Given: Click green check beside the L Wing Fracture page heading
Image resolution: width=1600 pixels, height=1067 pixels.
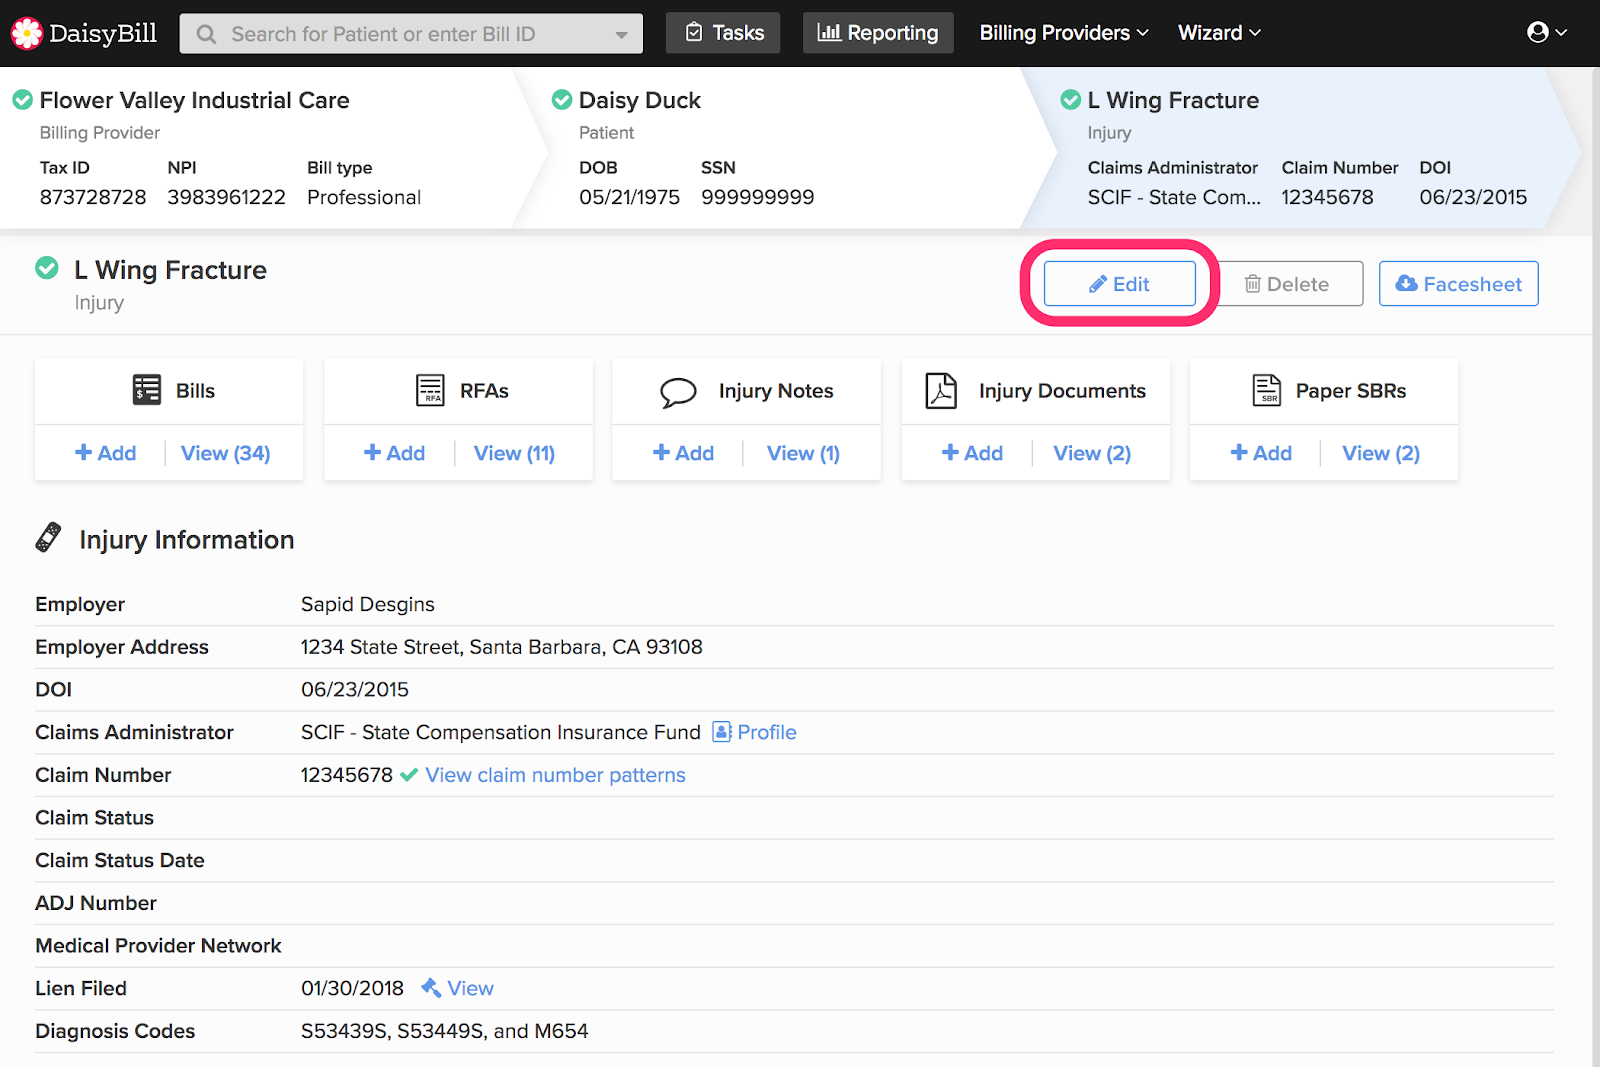Looking at the screenshot, I should coord(47,268).
